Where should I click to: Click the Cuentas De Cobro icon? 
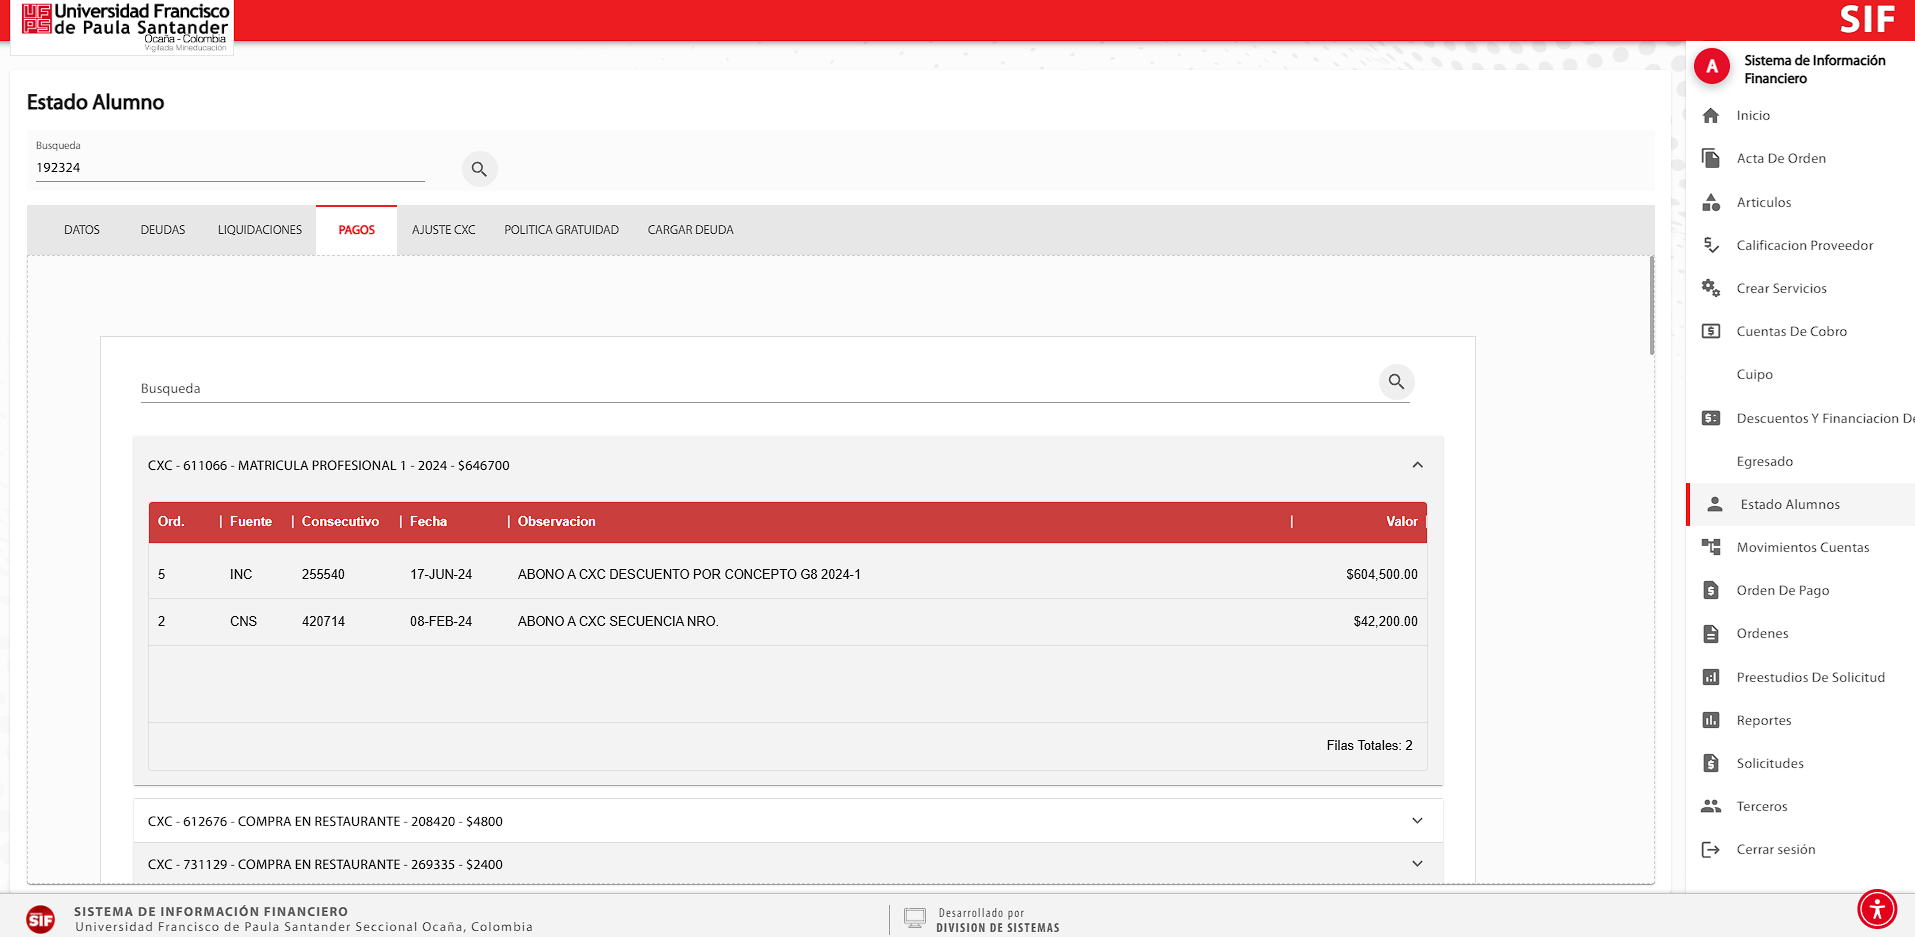point(1711,331)
